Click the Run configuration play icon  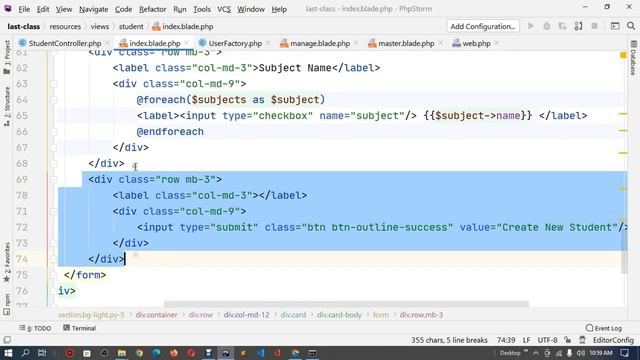(531, 26)
